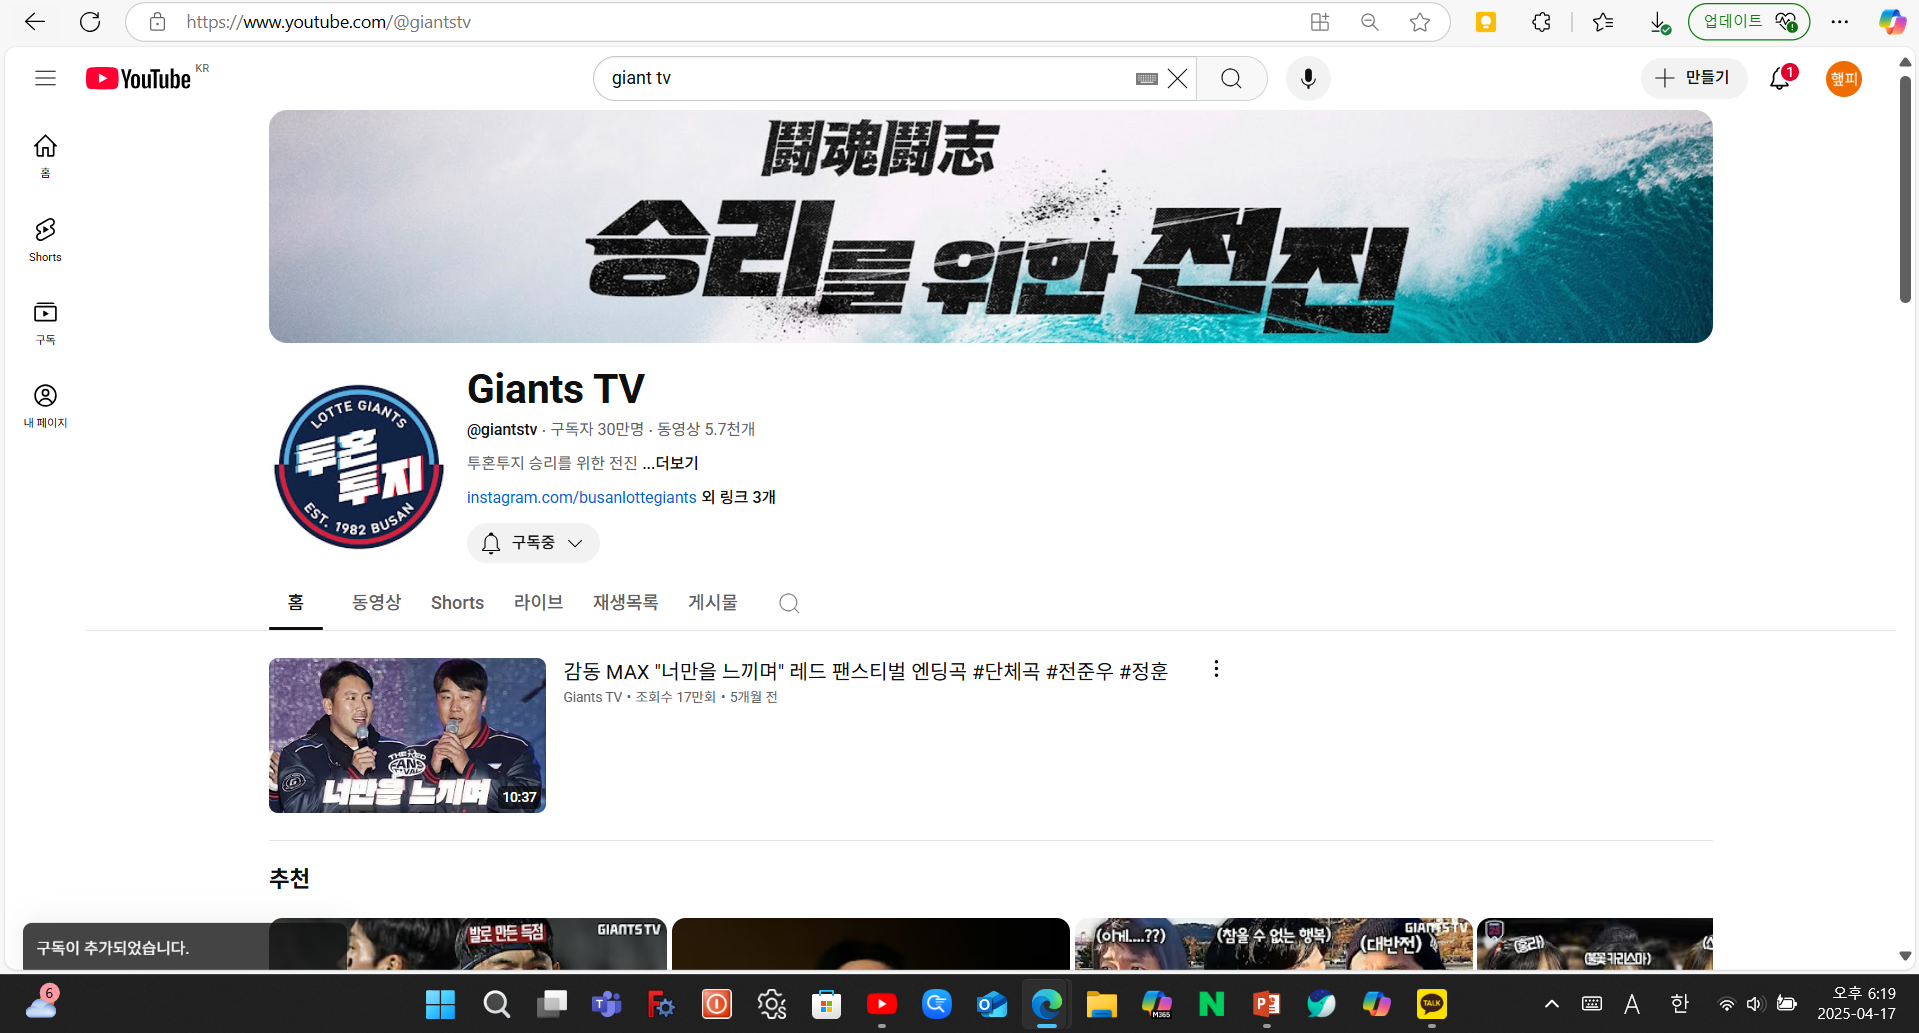1919x1033 pixels.
Task: Click the magnifier search submit button
Action: pos(1231,79)
